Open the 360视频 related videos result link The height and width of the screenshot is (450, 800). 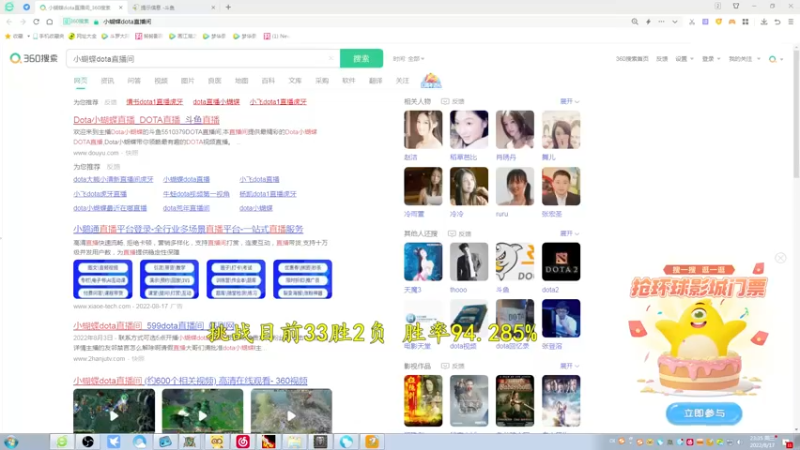(x=190, y=381)
